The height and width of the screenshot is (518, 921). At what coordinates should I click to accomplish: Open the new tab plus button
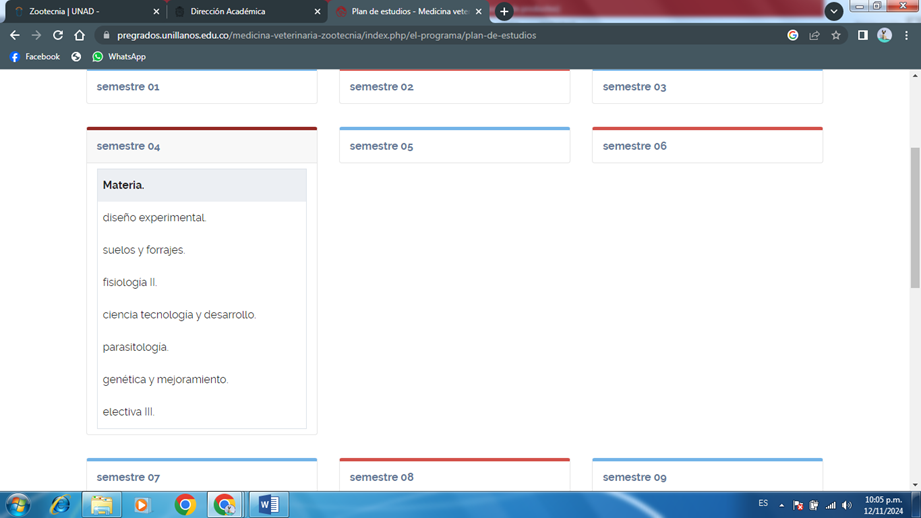click(504, 12)
